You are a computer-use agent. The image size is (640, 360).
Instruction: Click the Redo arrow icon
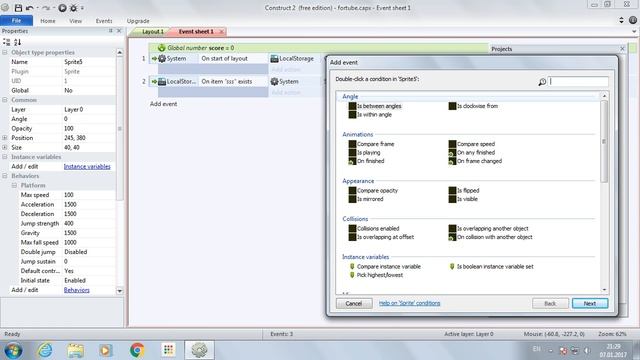pos(46,8)
